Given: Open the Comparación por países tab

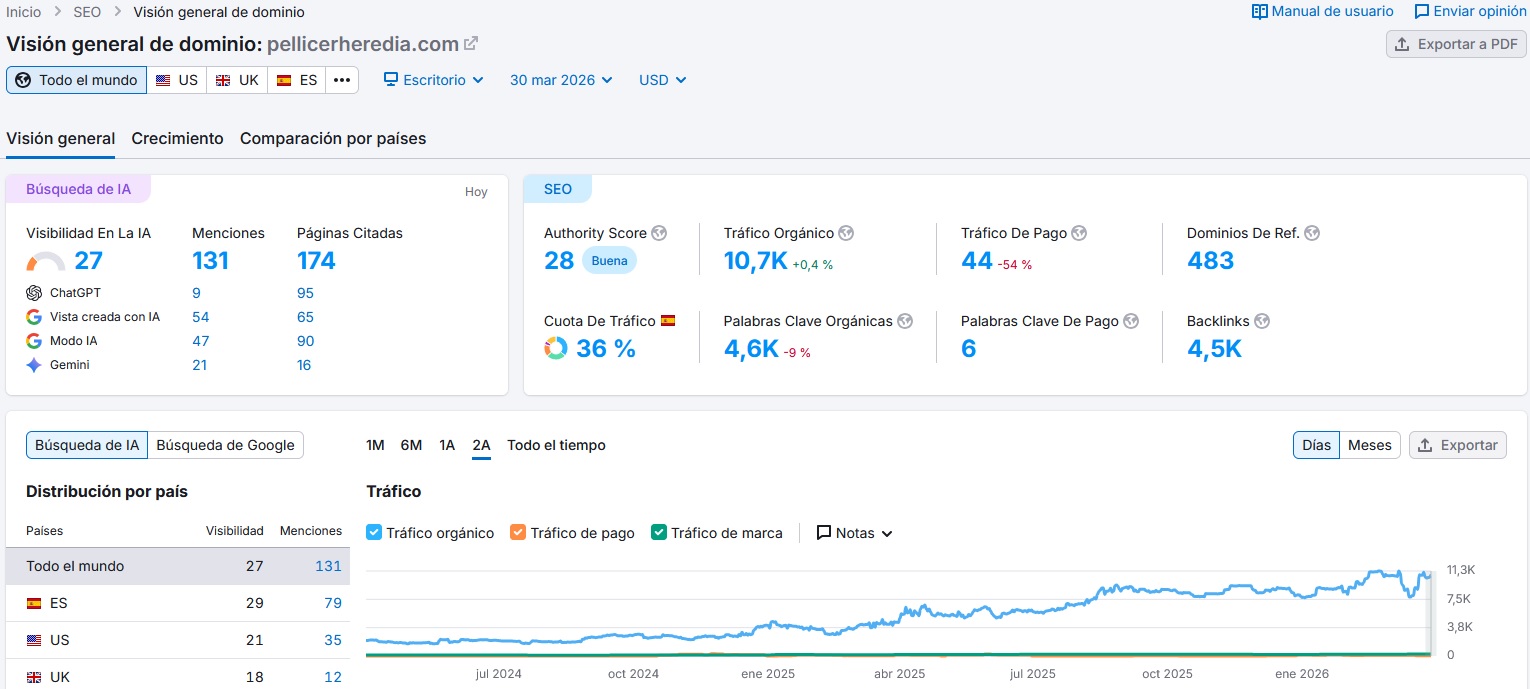Looking at the screenshot, I should point(333,139).
